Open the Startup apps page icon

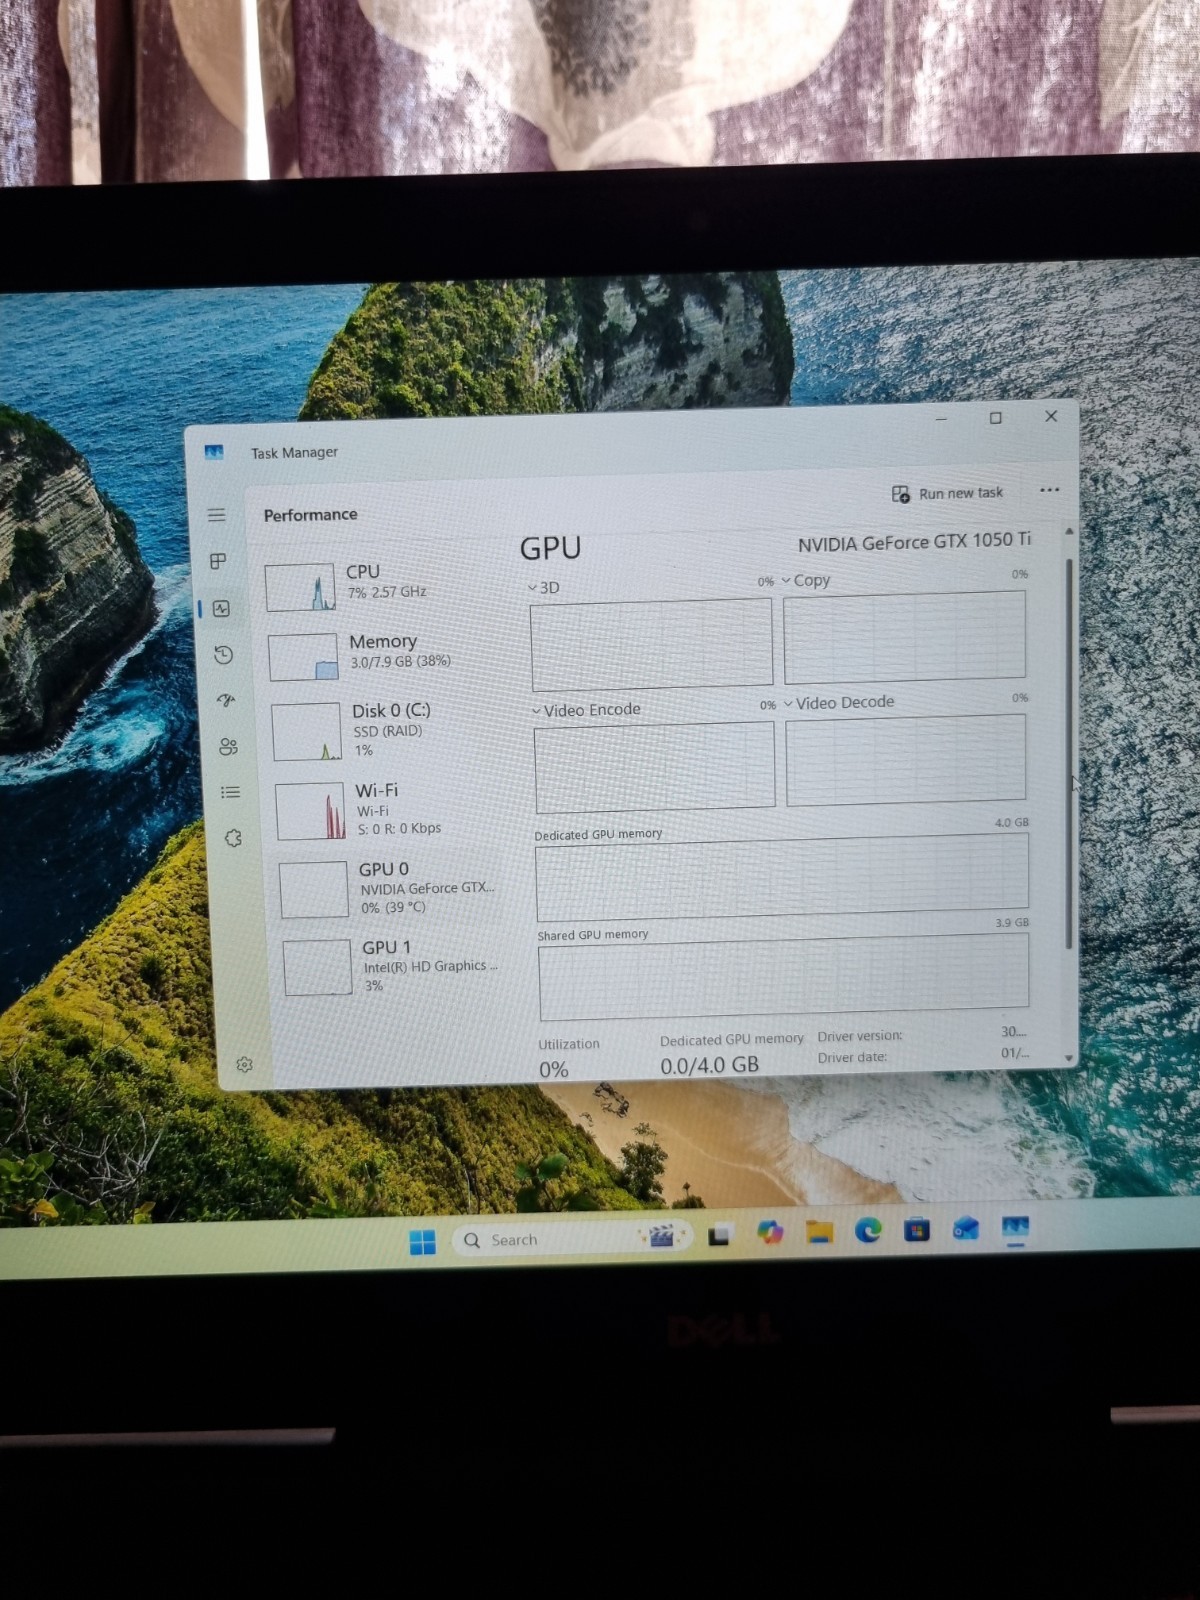point(226,701)
